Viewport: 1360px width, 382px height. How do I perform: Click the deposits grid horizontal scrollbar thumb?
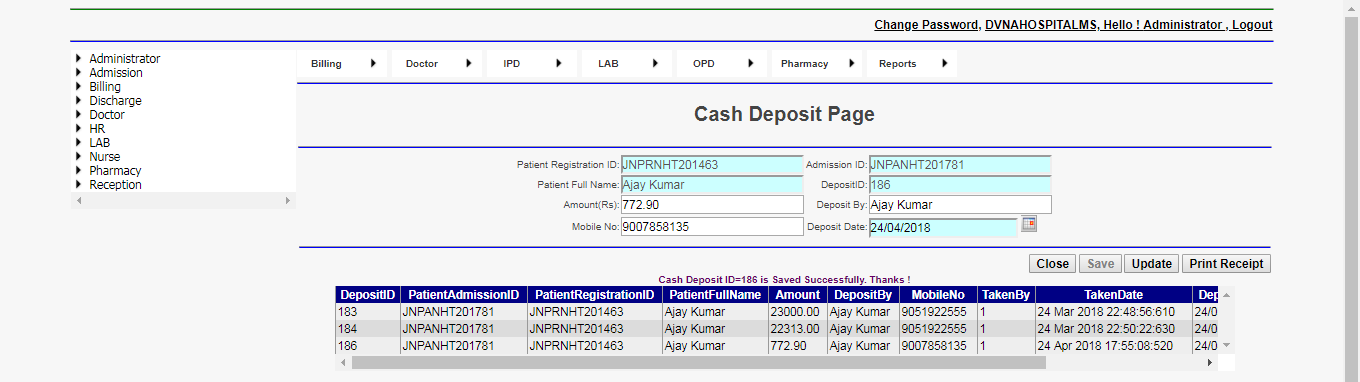698,363
